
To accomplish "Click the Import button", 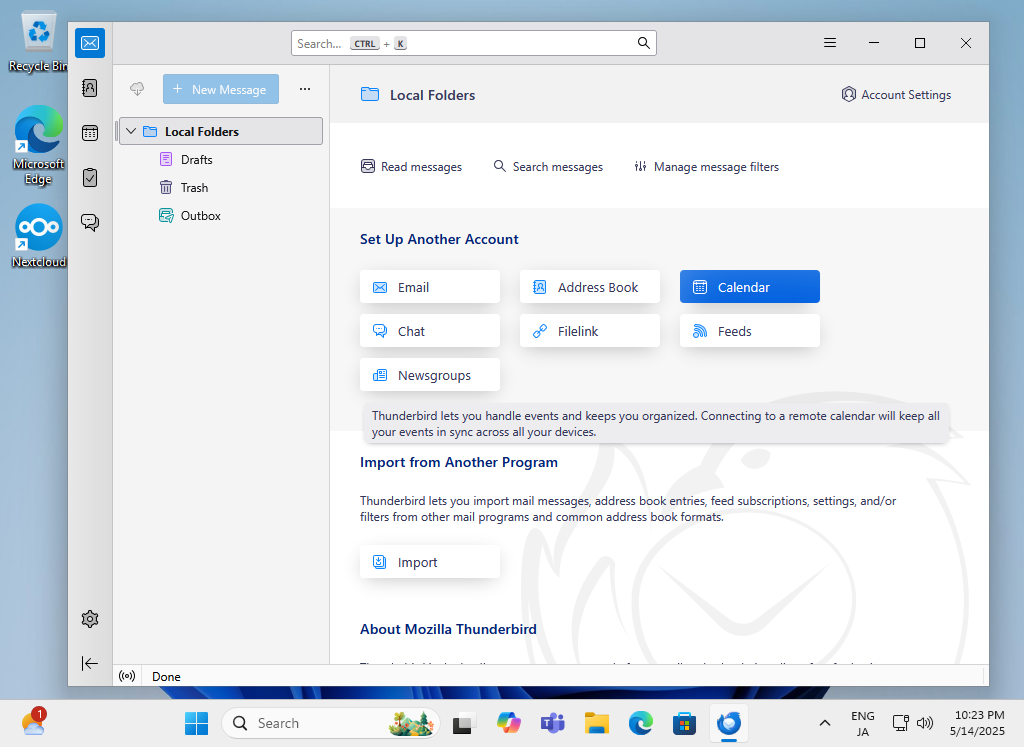I will pos(430,562).
